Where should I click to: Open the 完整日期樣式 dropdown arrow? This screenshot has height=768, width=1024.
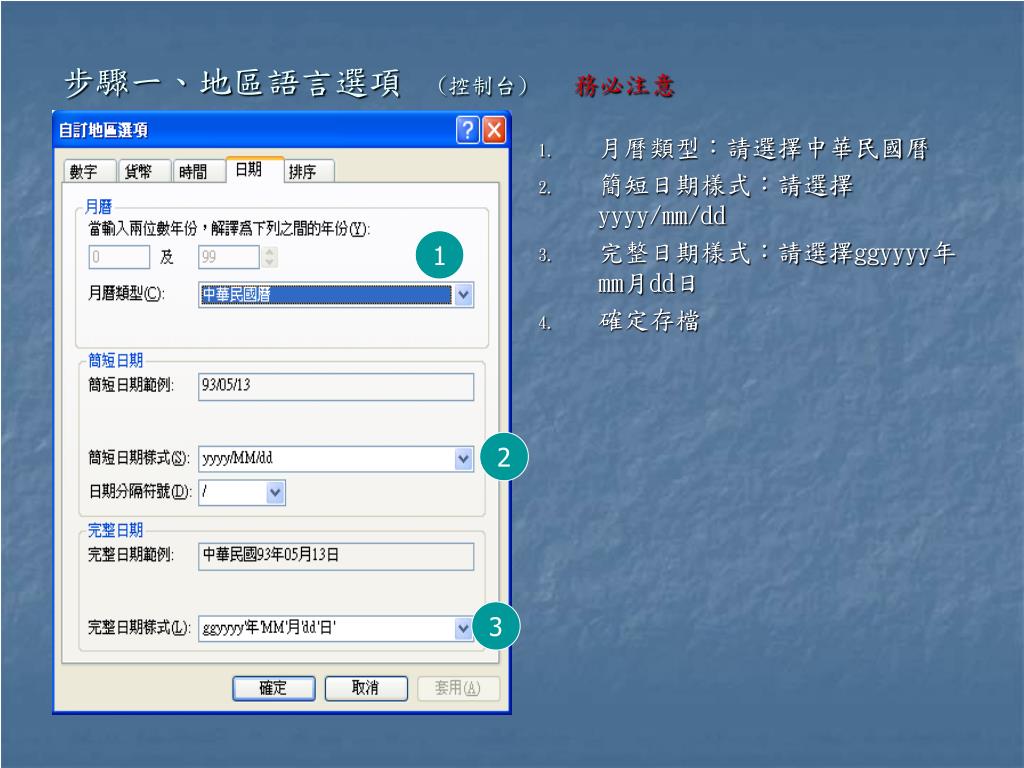463,628
